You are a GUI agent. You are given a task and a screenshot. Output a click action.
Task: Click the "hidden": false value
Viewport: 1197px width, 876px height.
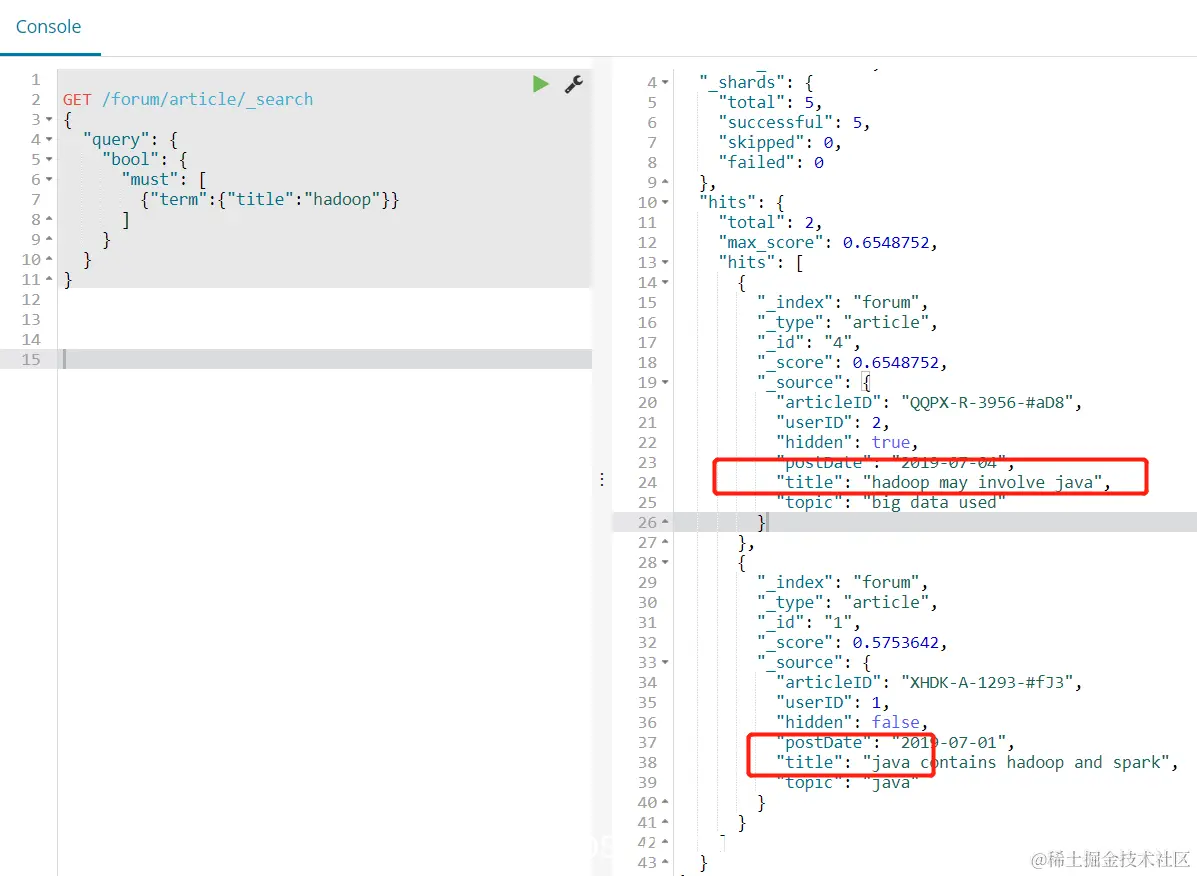coord(895,723)
